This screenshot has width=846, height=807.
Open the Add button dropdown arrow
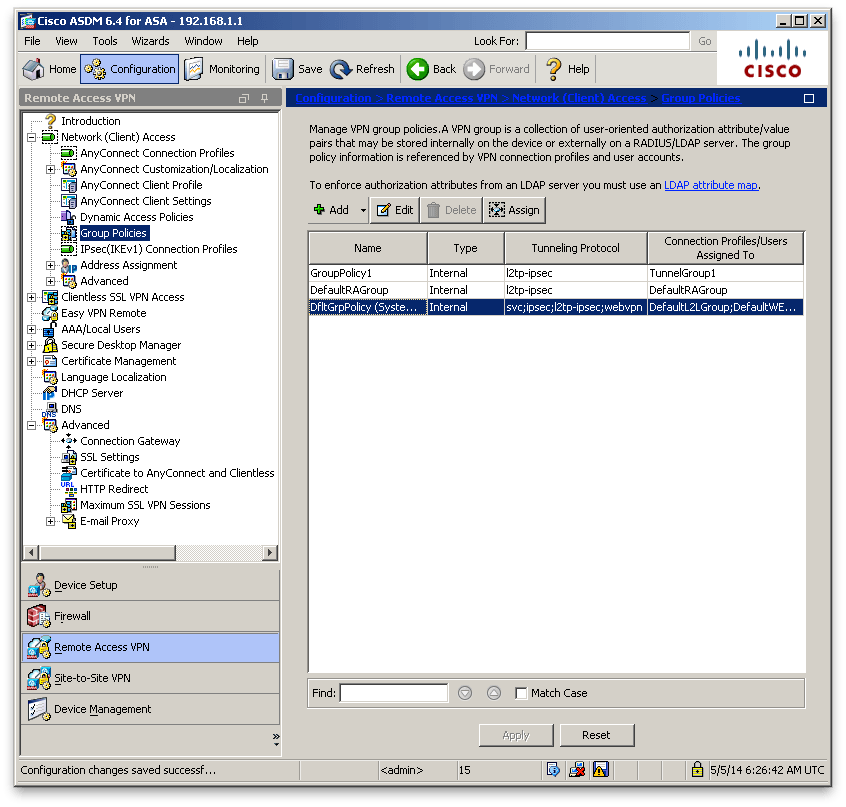[363, 210]
